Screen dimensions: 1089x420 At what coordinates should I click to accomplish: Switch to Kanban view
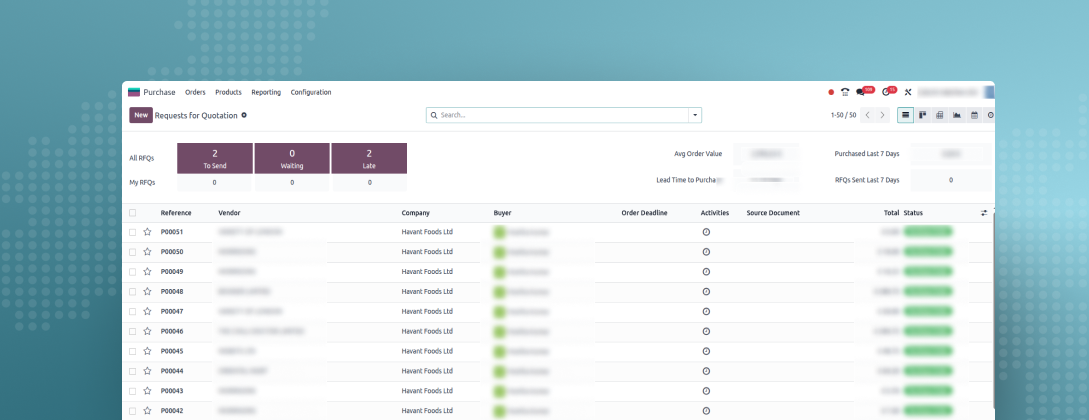point(922,115)
